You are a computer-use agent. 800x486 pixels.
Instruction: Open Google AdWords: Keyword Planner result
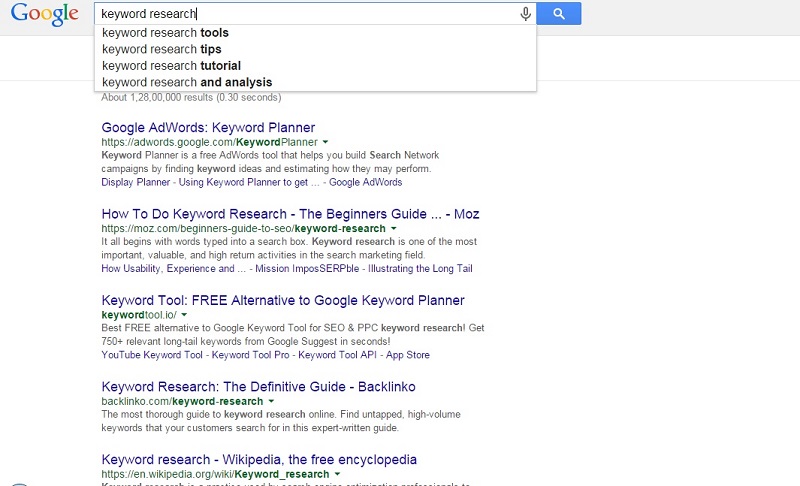(208, 127)
